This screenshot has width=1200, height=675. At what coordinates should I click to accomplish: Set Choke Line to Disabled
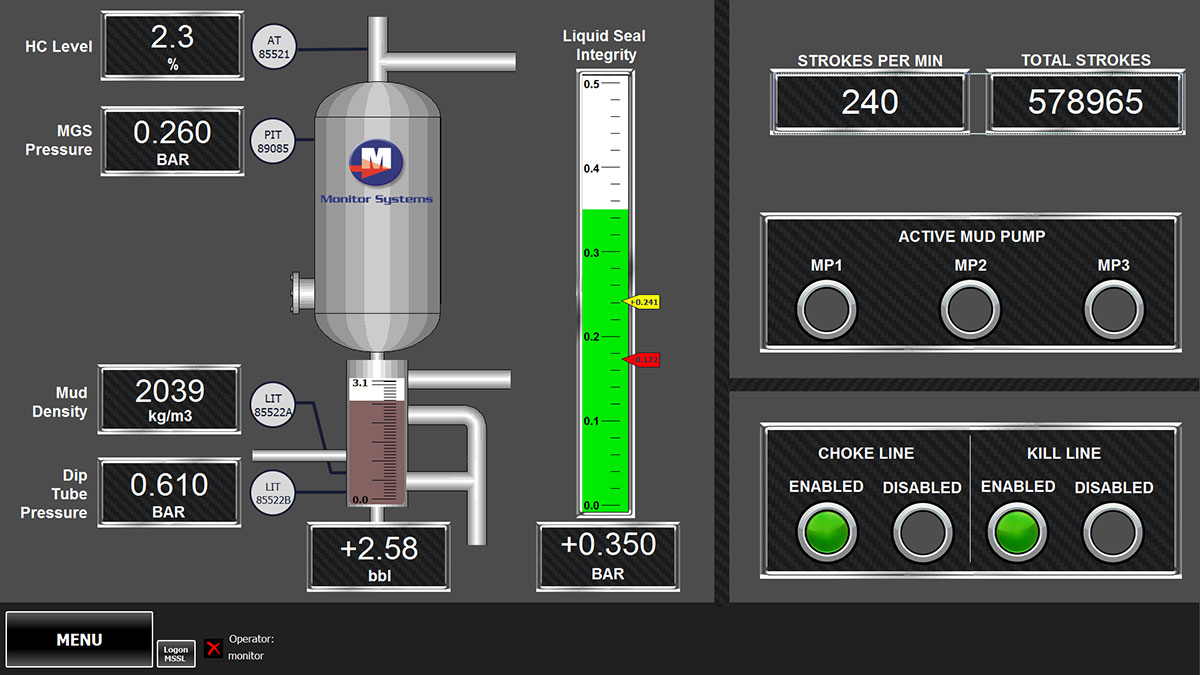pos(921,531)
